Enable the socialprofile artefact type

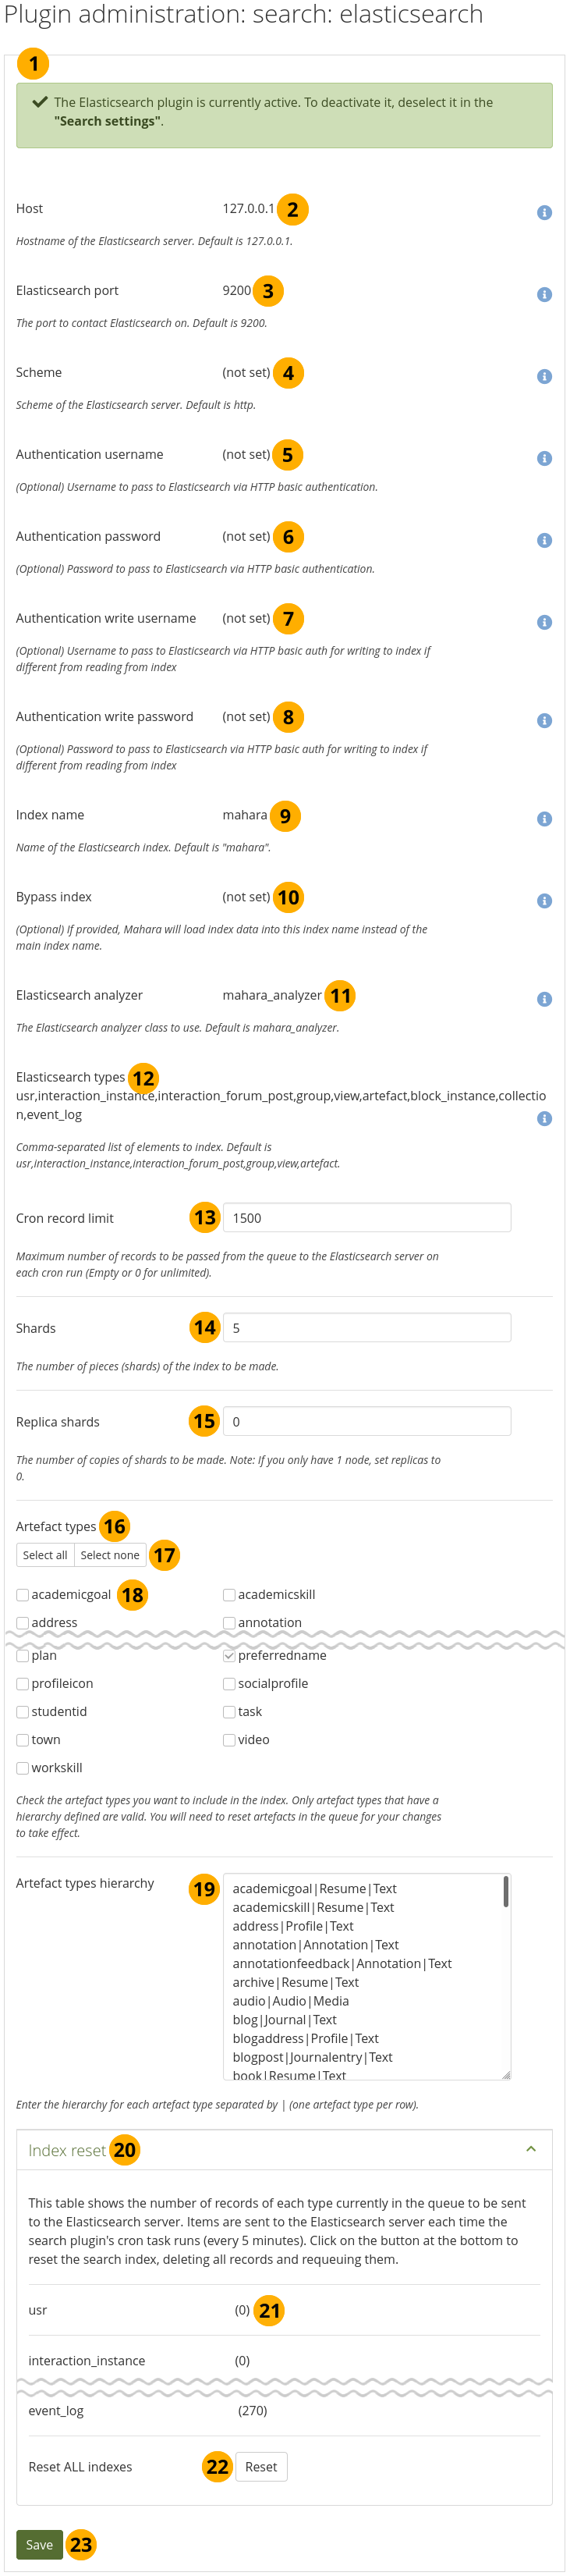[229, 1684]
